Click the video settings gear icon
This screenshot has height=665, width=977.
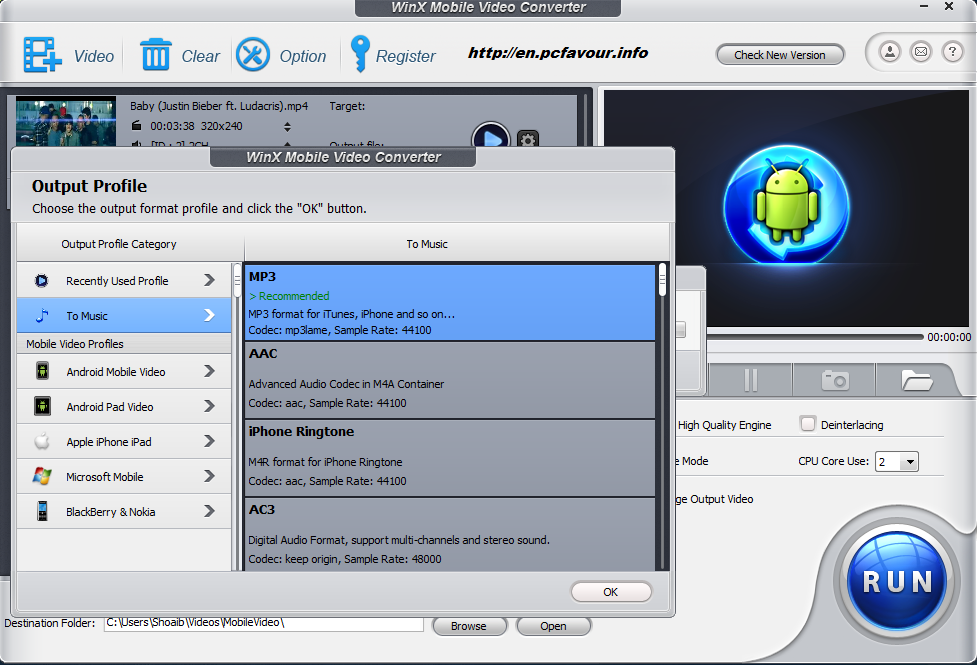[x=528, y=139]
